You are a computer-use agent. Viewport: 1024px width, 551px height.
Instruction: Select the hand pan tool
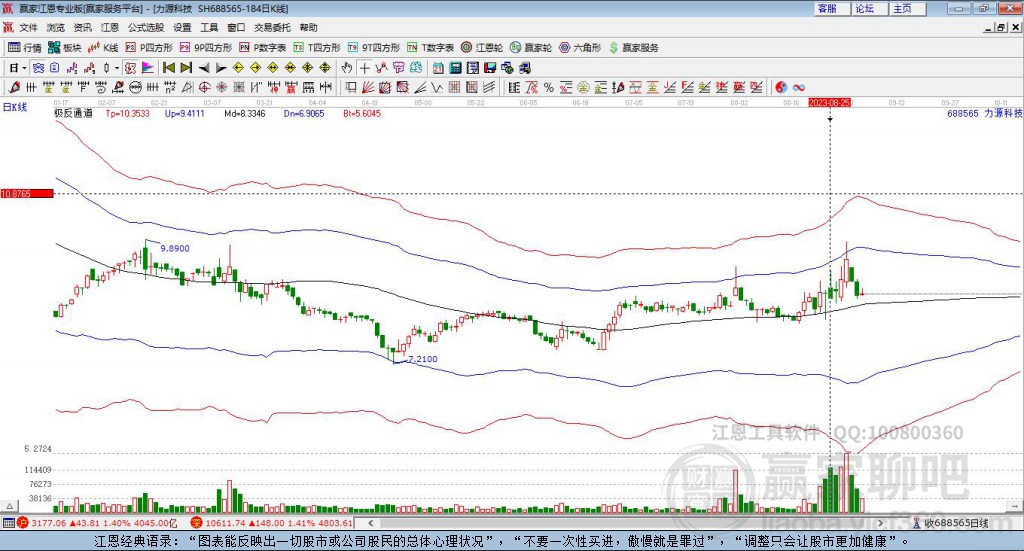[347, 68]
